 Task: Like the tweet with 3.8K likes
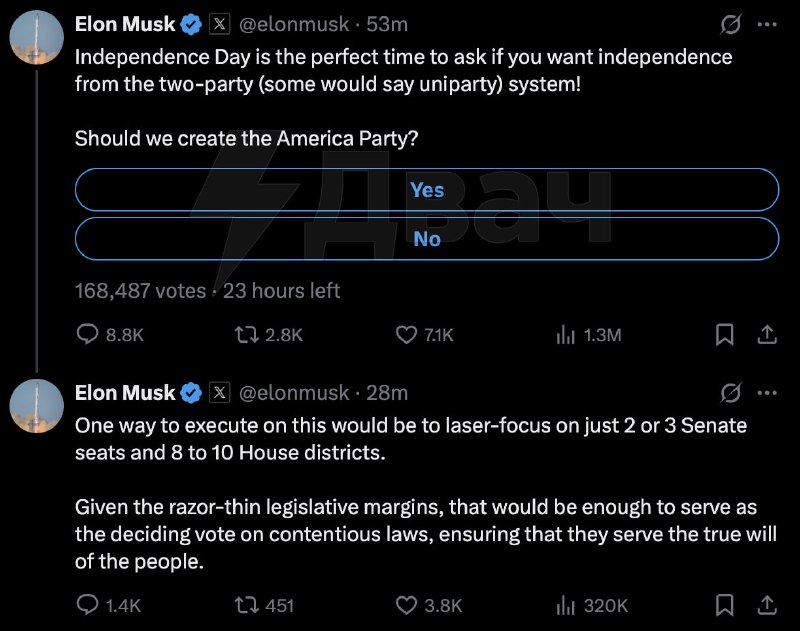(429, 605)
